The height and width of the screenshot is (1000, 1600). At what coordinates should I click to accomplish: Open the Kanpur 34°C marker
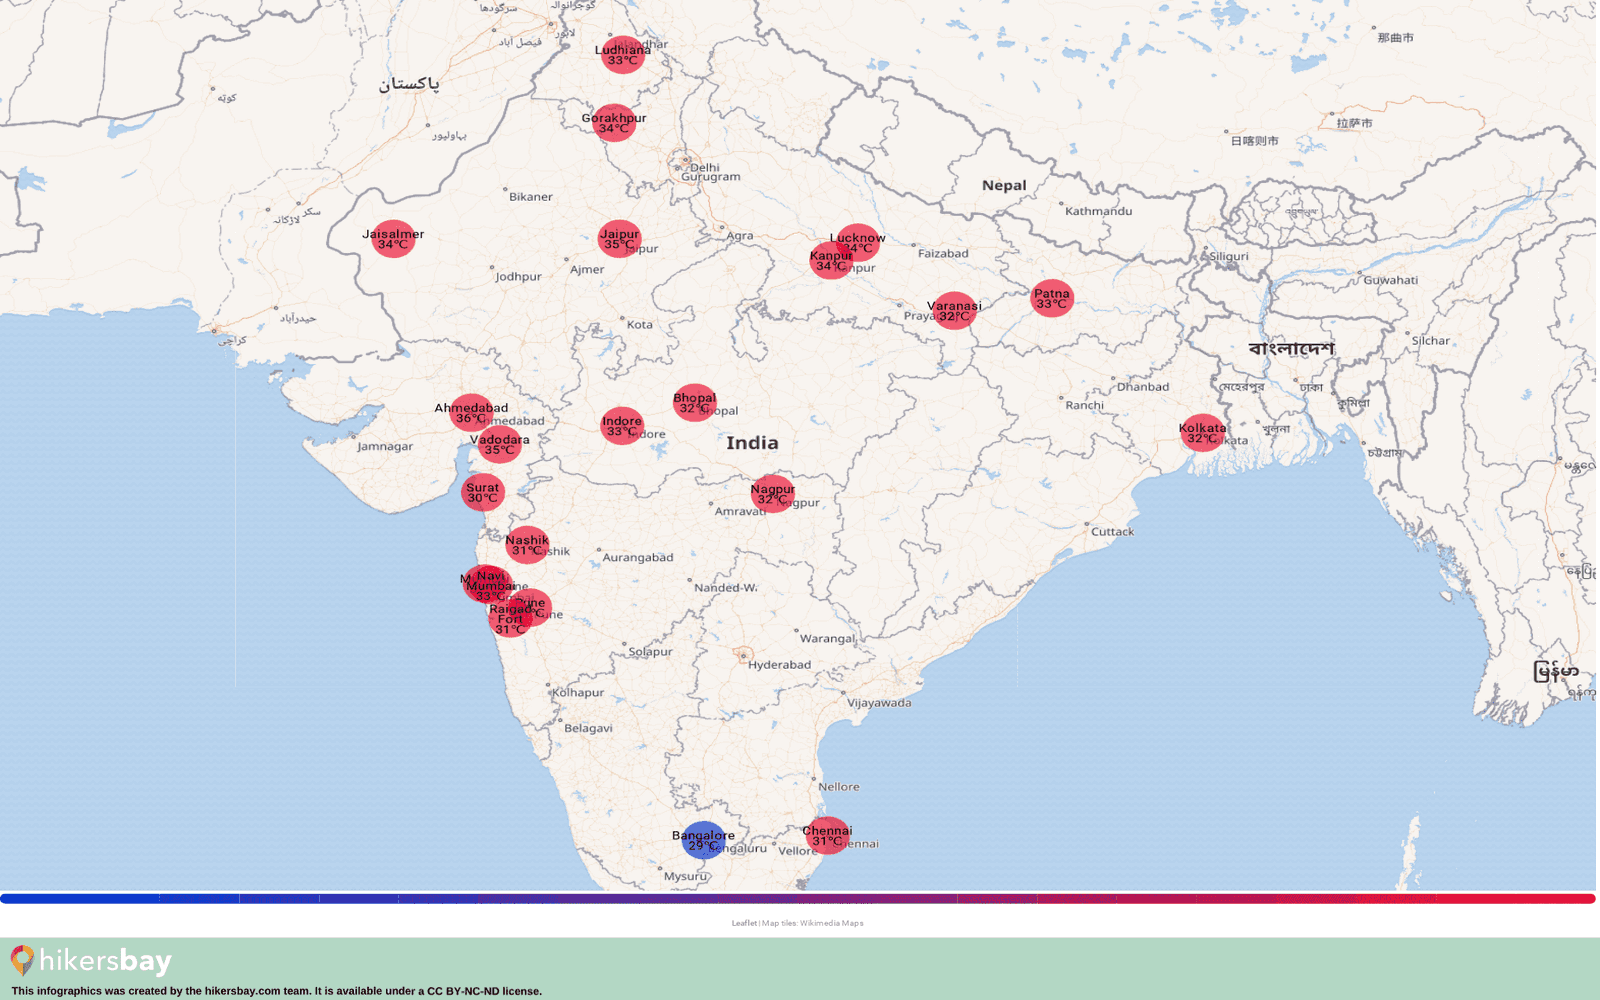(831, 261)
